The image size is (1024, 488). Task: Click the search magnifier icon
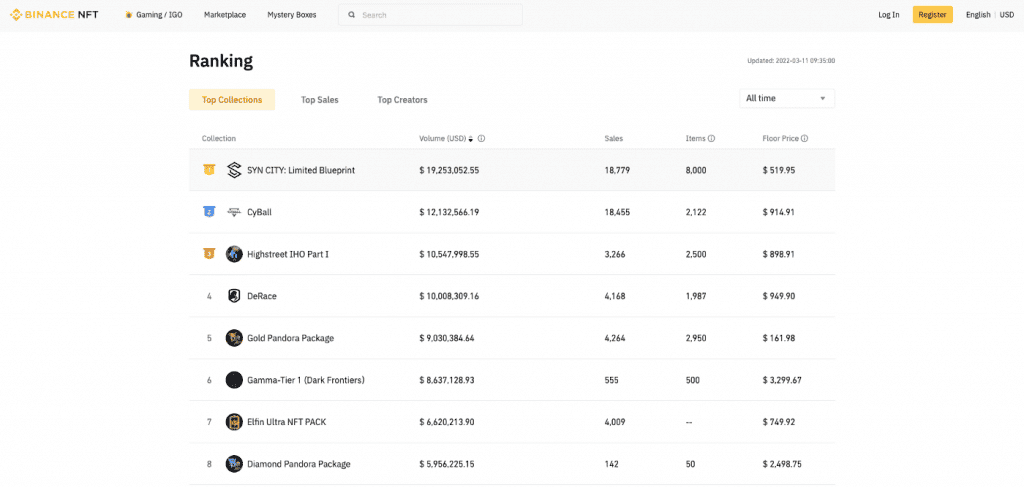pyautogui.click(x=352, y=14)
